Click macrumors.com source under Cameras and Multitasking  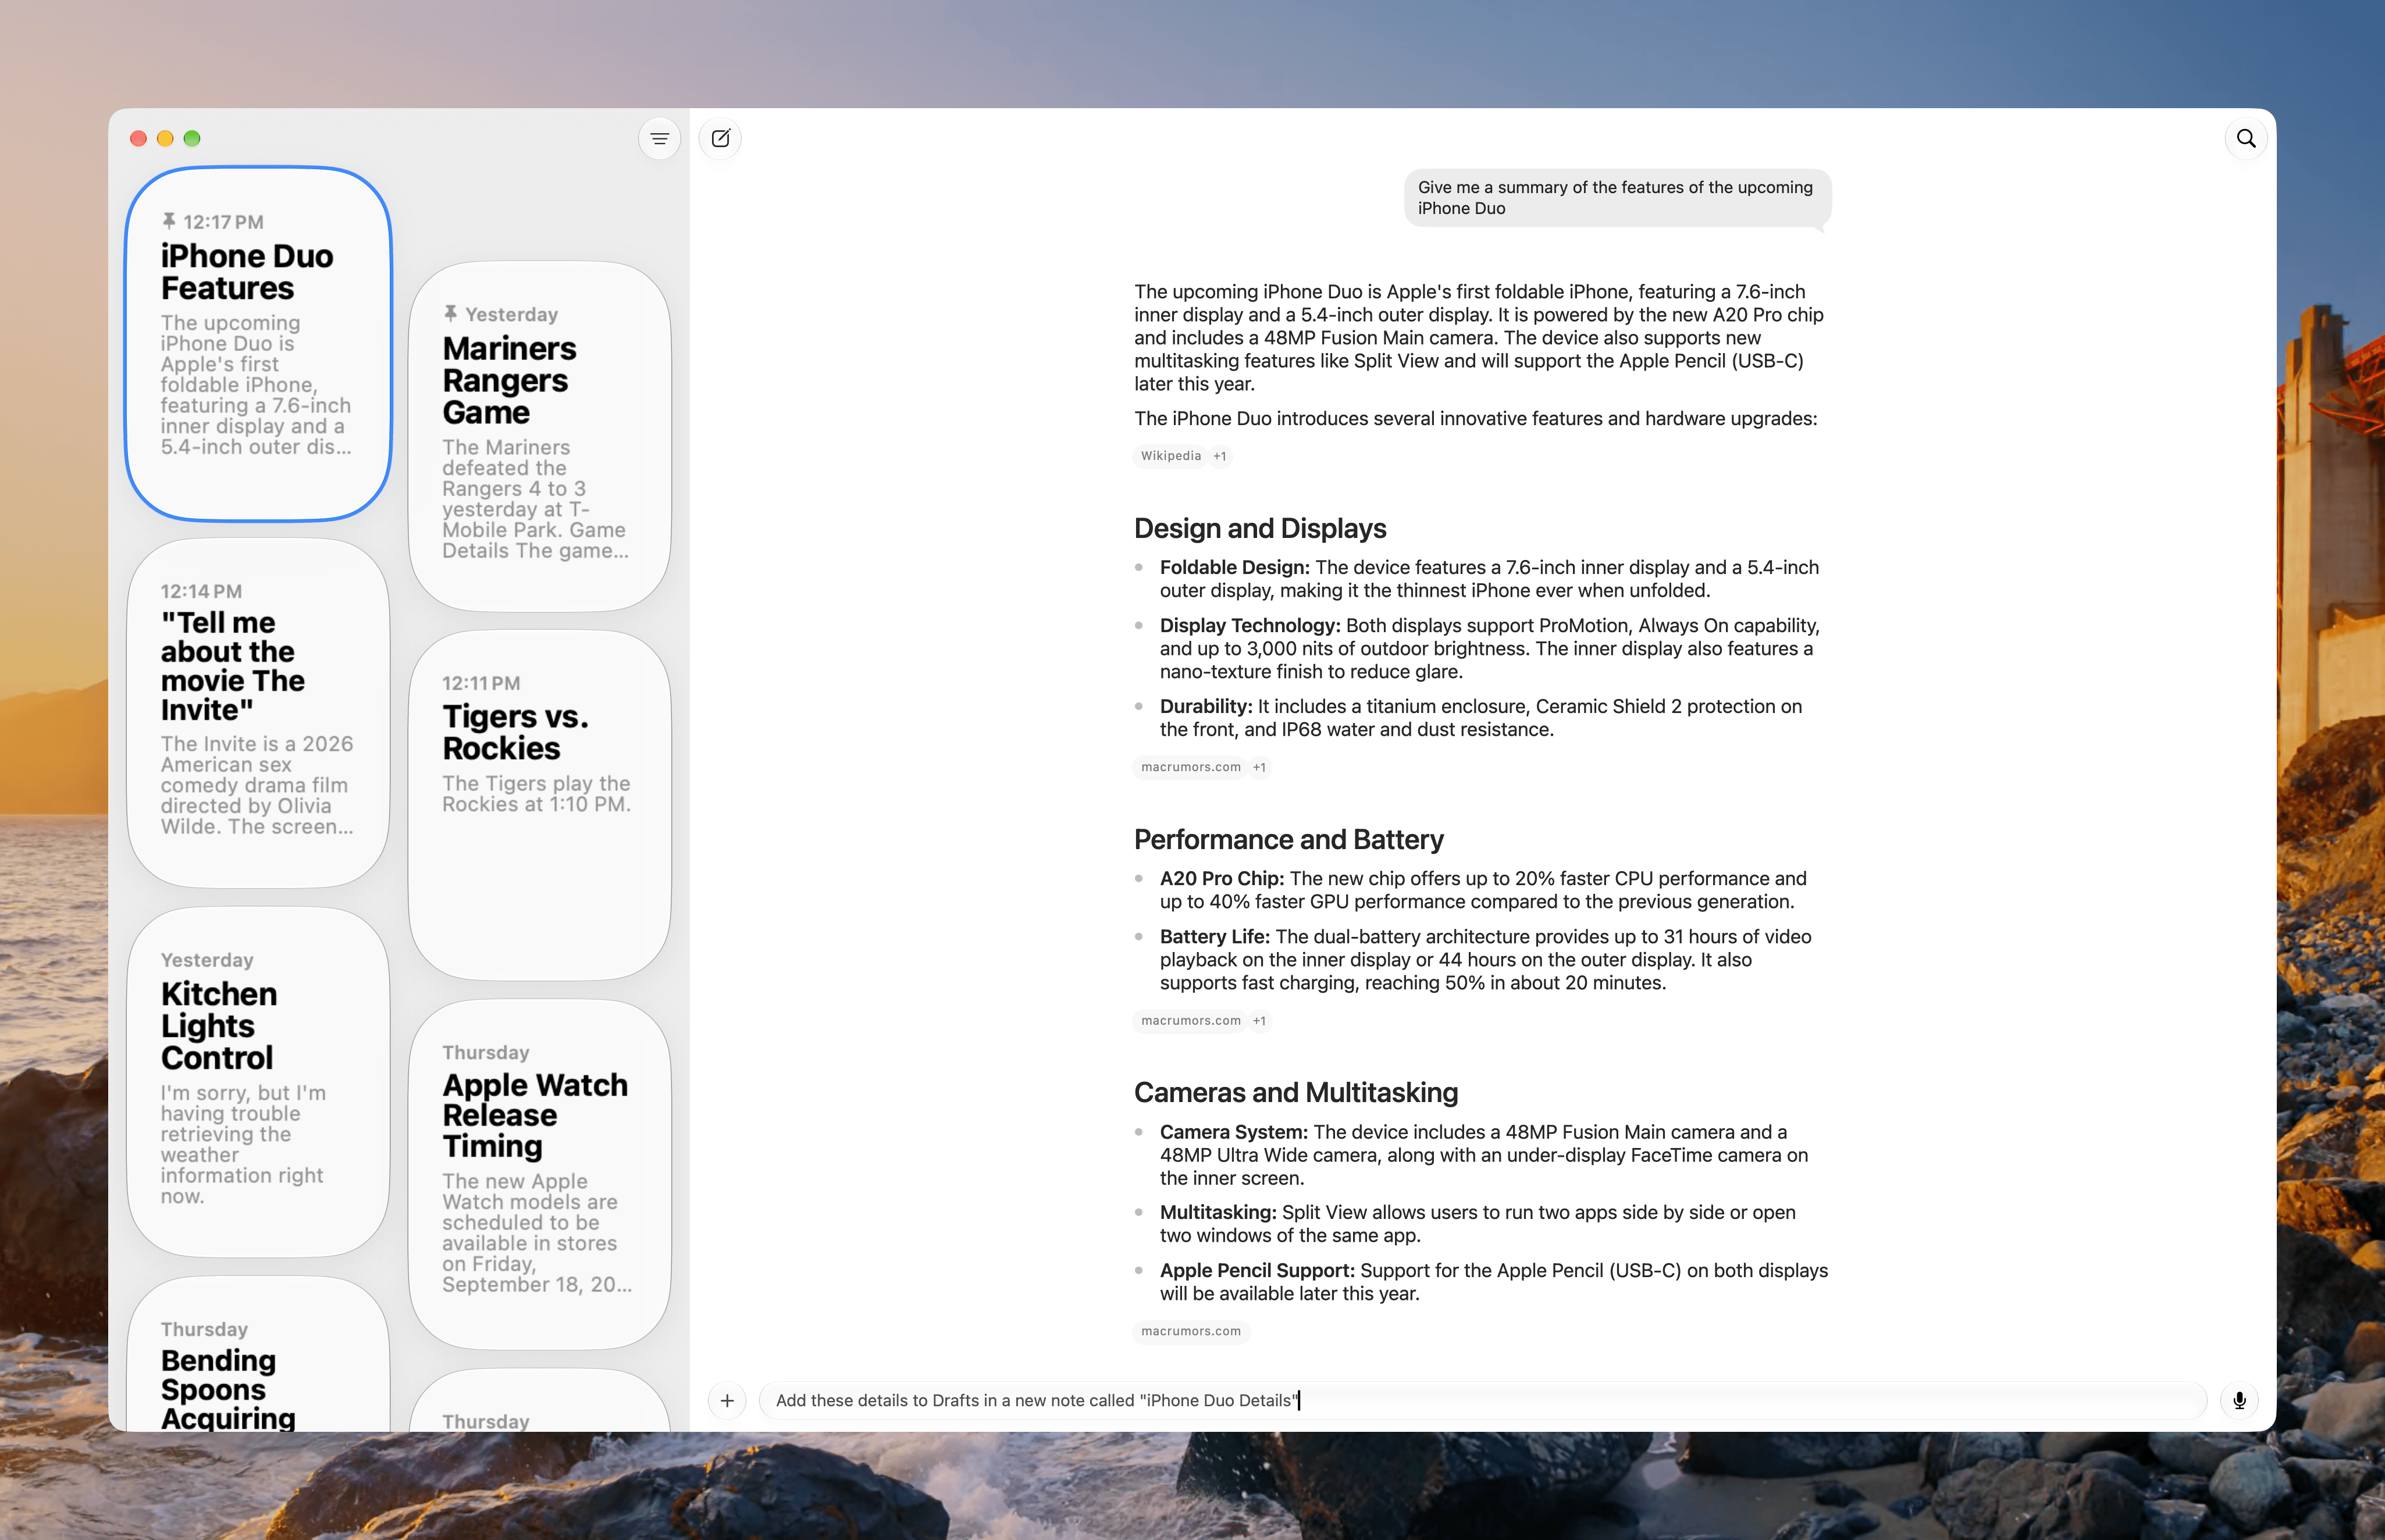pos(1191,1331)
